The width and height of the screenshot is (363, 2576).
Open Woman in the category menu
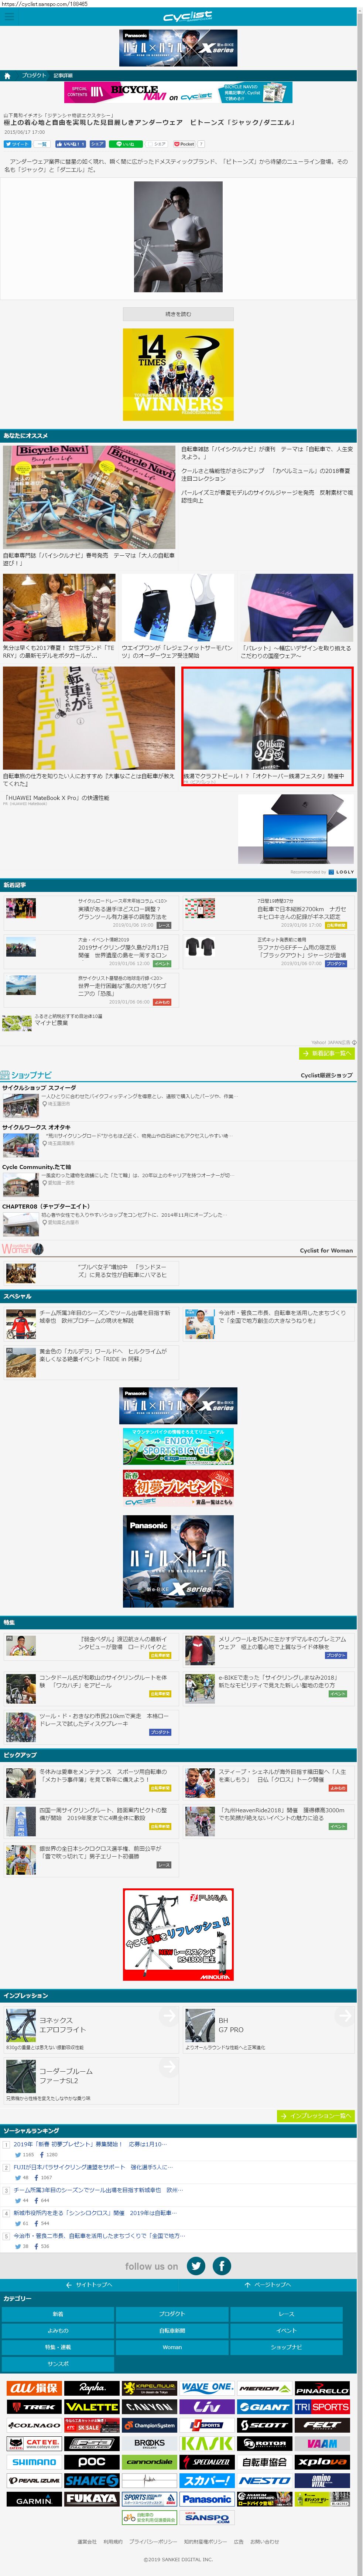172,2346
